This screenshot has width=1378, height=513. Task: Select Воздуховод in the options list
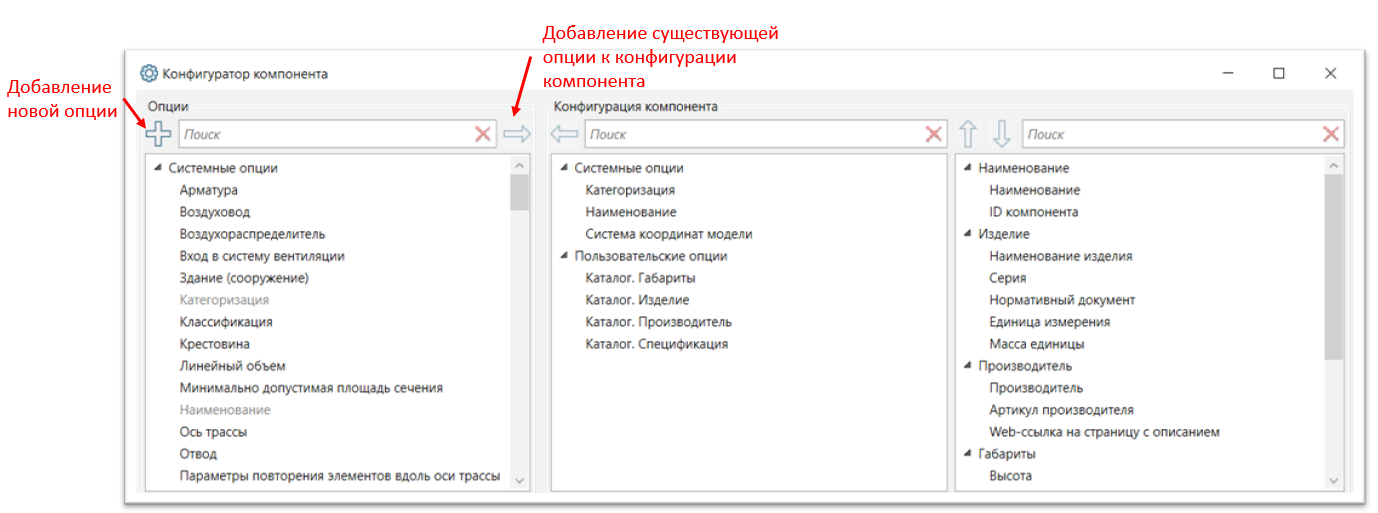pos(215,212)
